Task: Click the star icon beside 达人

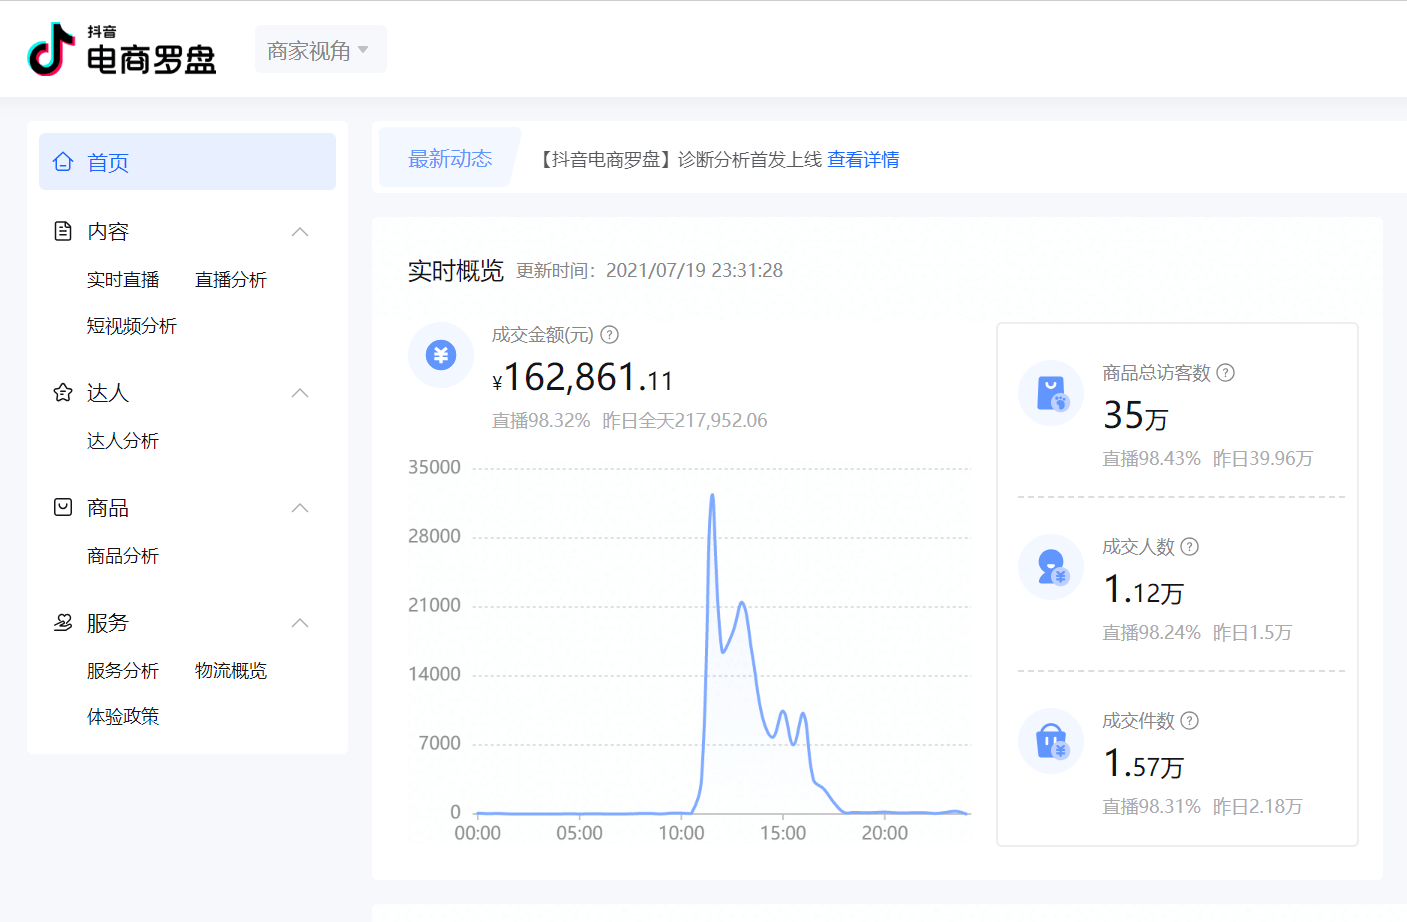Action: click(x=63, y=393)
